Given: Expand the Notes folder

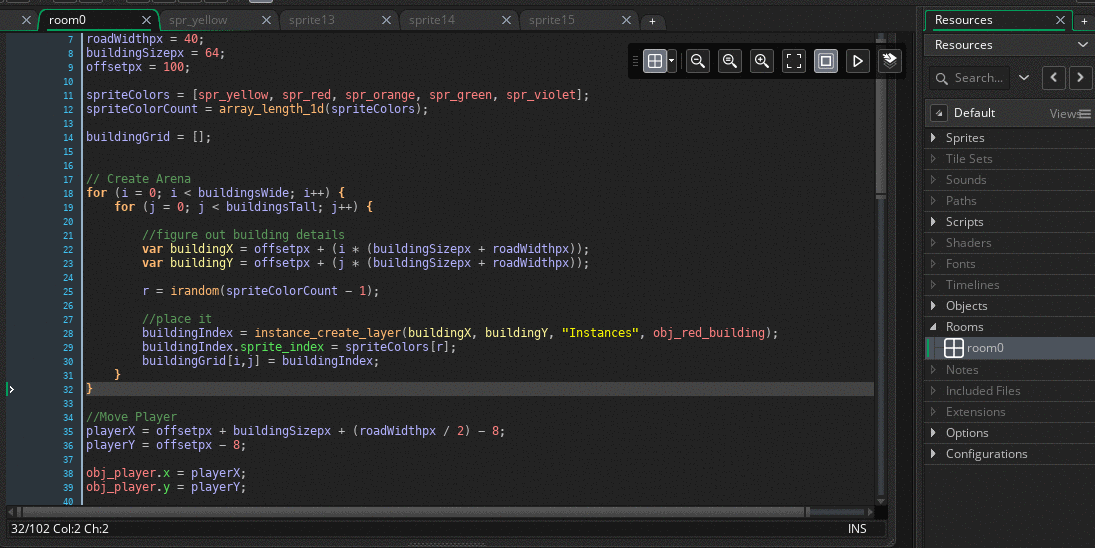Looking at the screenshot, I should click(x=934, y=369).
